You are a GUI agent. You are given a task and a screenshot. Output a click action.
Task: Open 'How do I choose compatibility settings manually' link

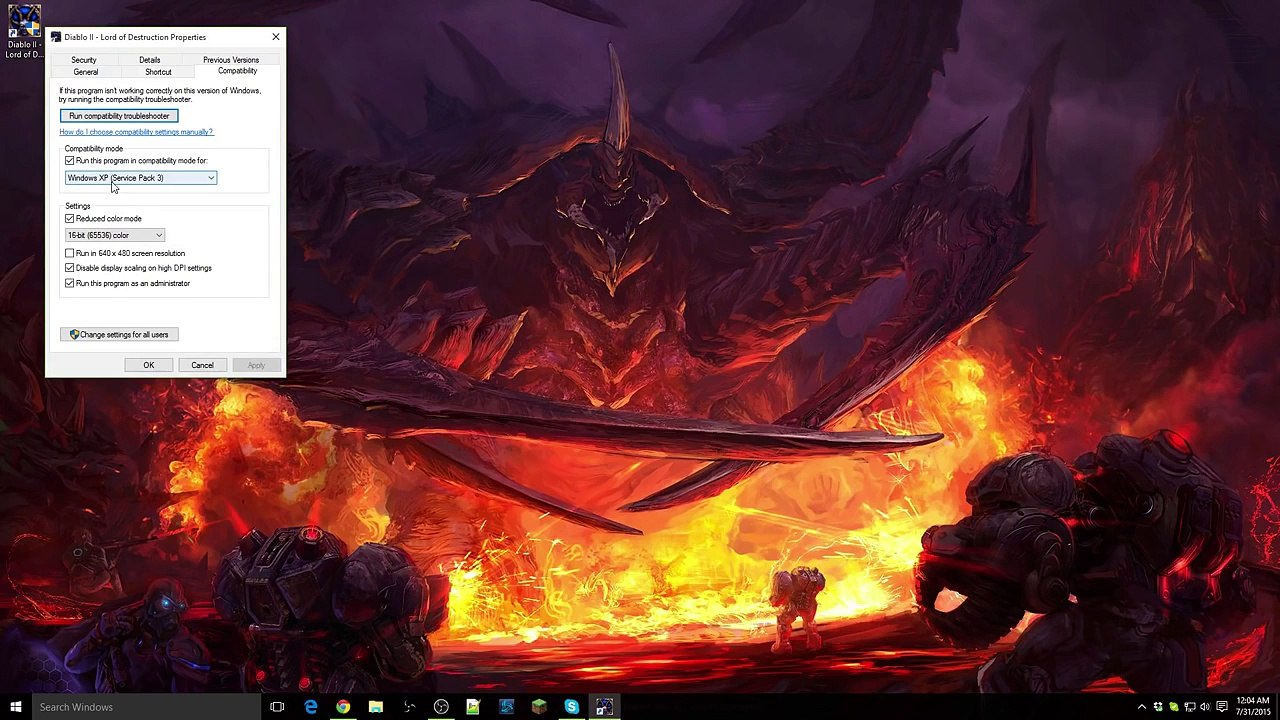pyautogui.click(x=136, y=132)
